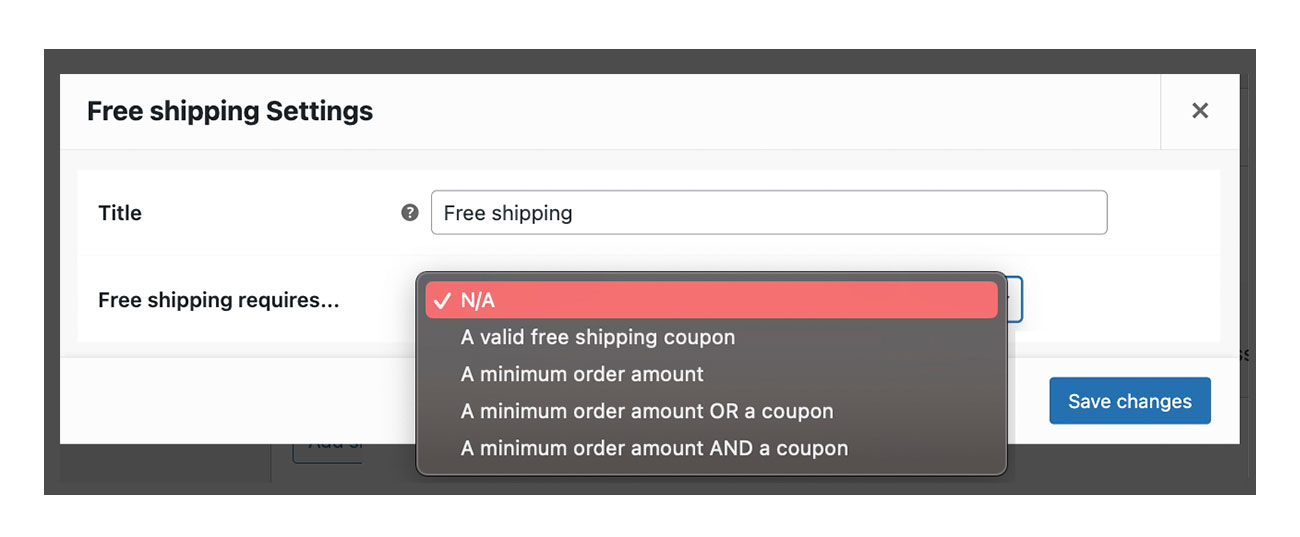This screenshot has width=1300, height=537.
Task: Click the Free shipping Settings heading
Action: pos(230,111)
